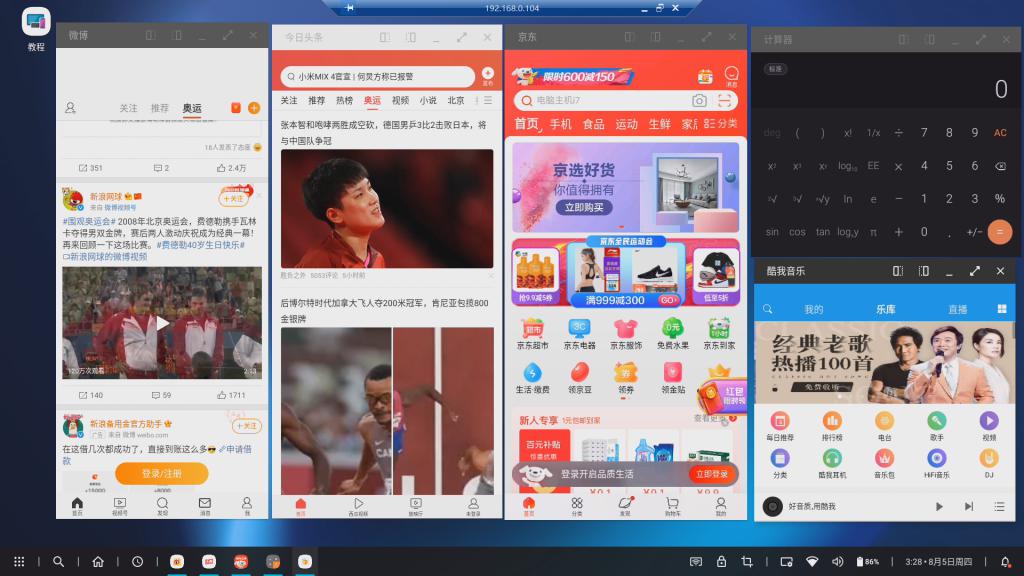The height and width of the screenshot is (576, 1024).
Task: Toggle deg angle mode in 计算器
Action: (772, 133)
